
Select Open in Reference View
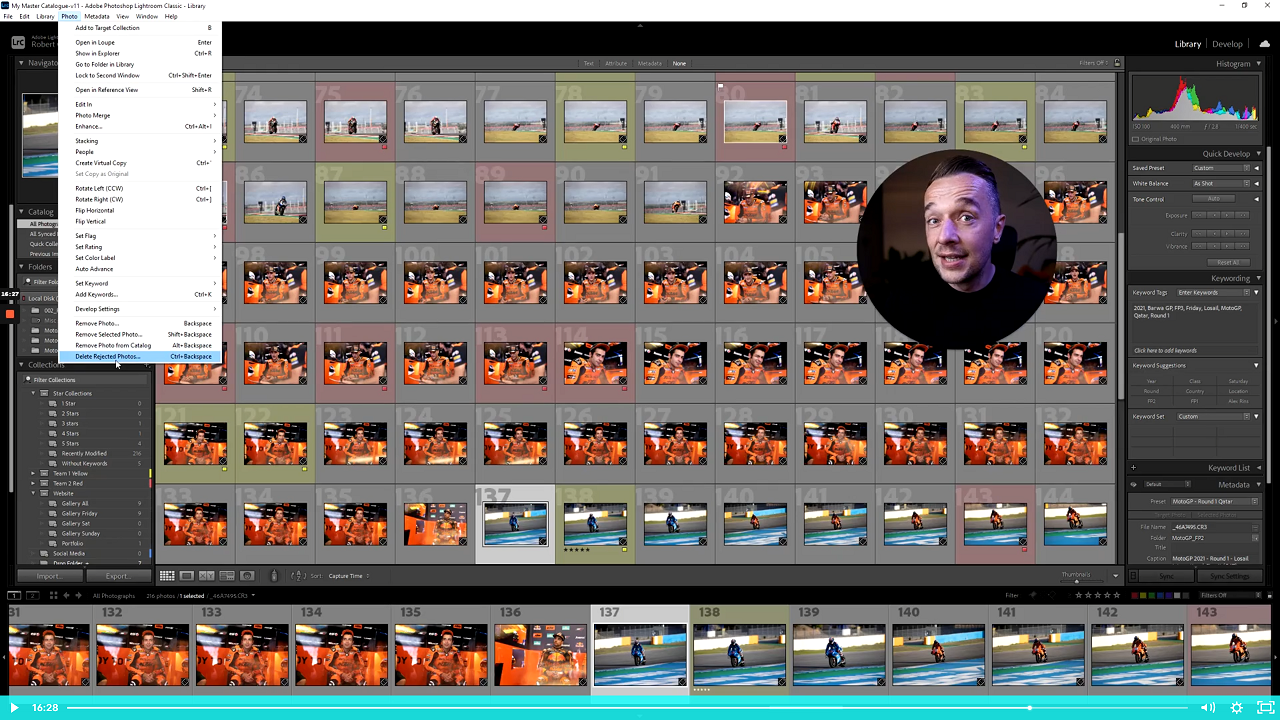(x=140, y=90)
